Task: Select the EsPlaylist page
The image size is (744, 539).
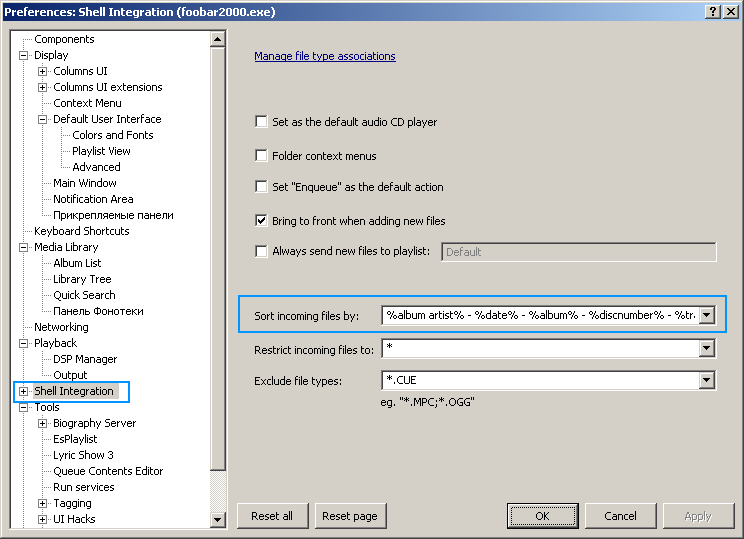Action: click(75, 439)
